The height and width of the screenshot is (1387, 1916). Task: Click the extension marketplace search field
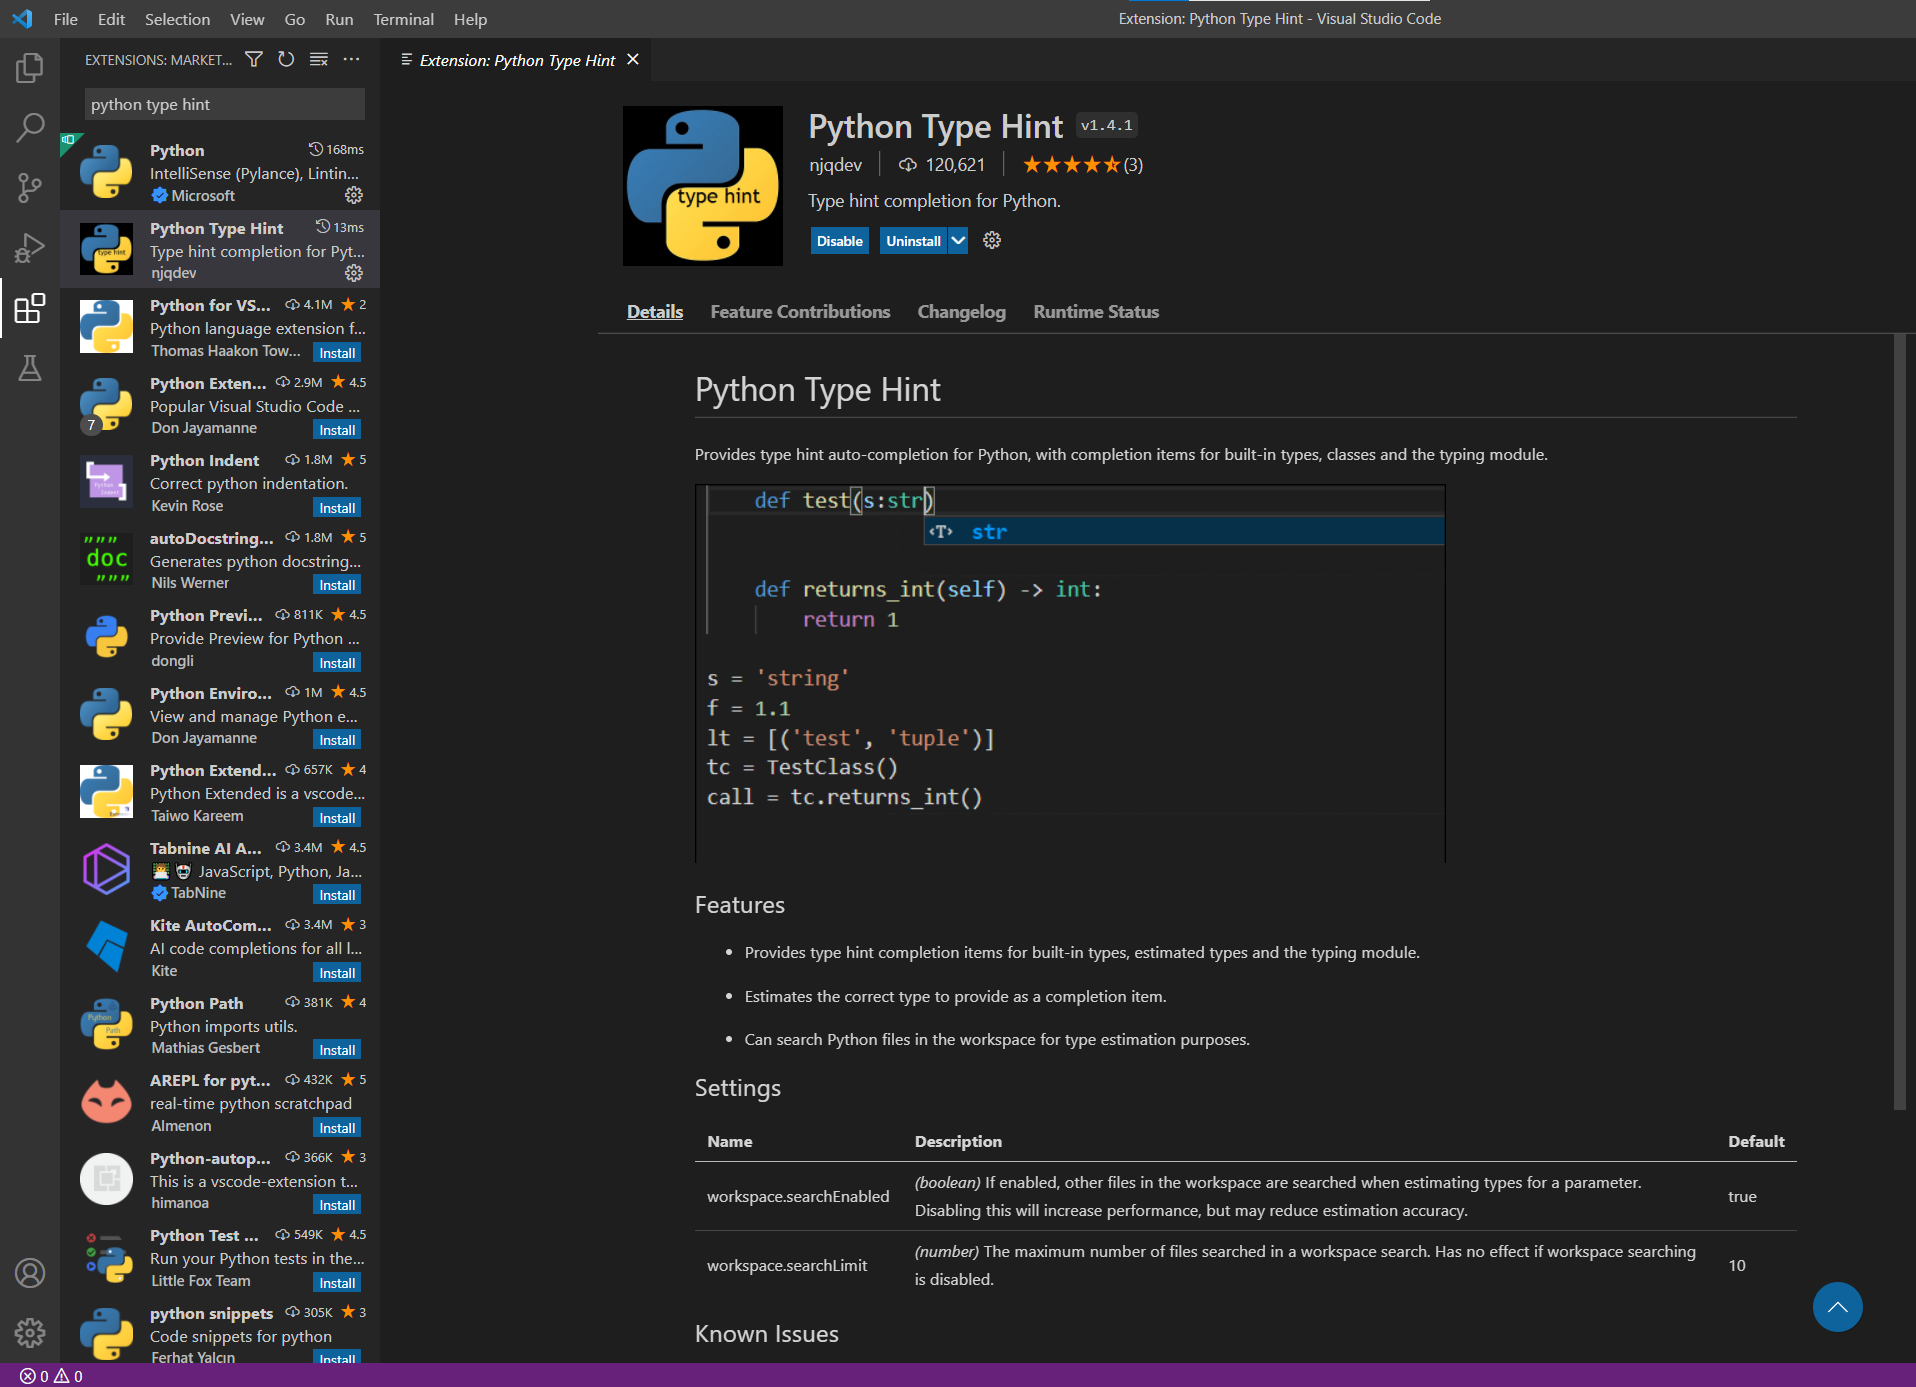pyautogui.click(x=224, y=103)
